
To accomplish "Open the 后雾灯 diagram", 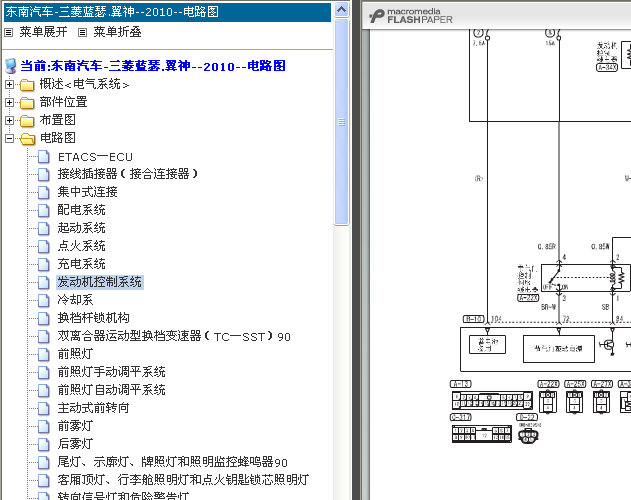I will pyautogui.click(x=75, y=444).
